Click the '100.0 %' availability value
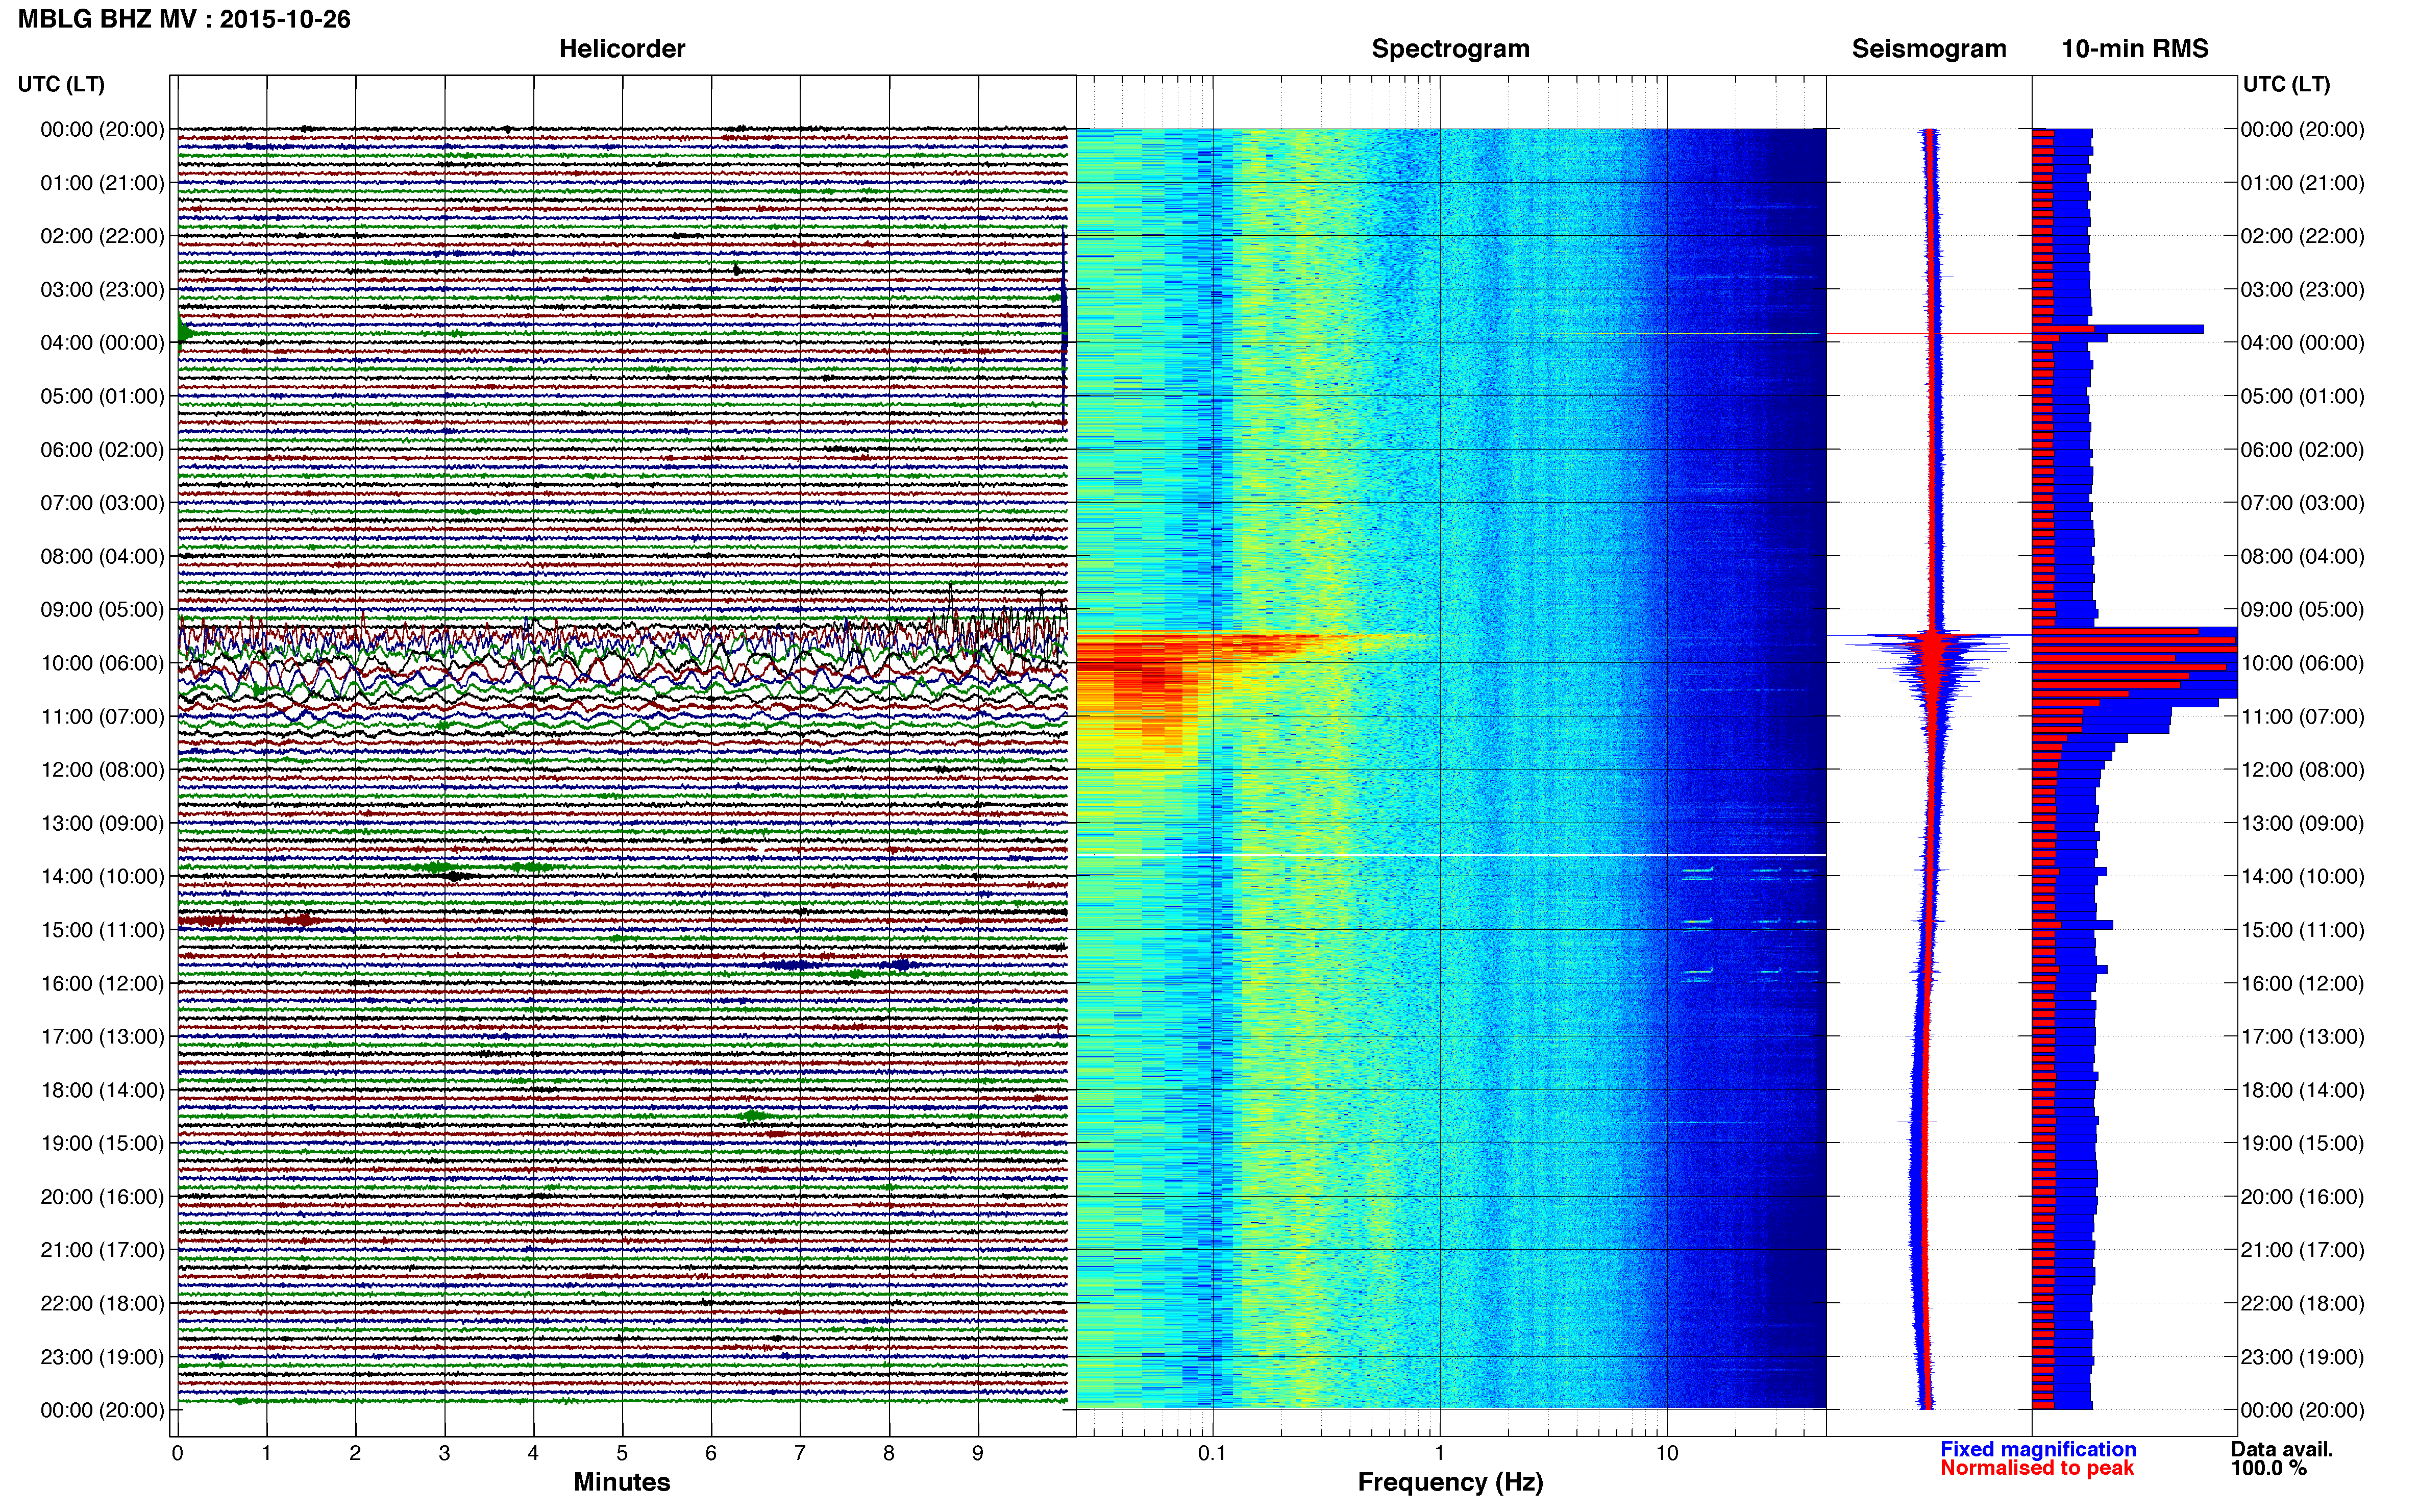 (2268, 1468)
